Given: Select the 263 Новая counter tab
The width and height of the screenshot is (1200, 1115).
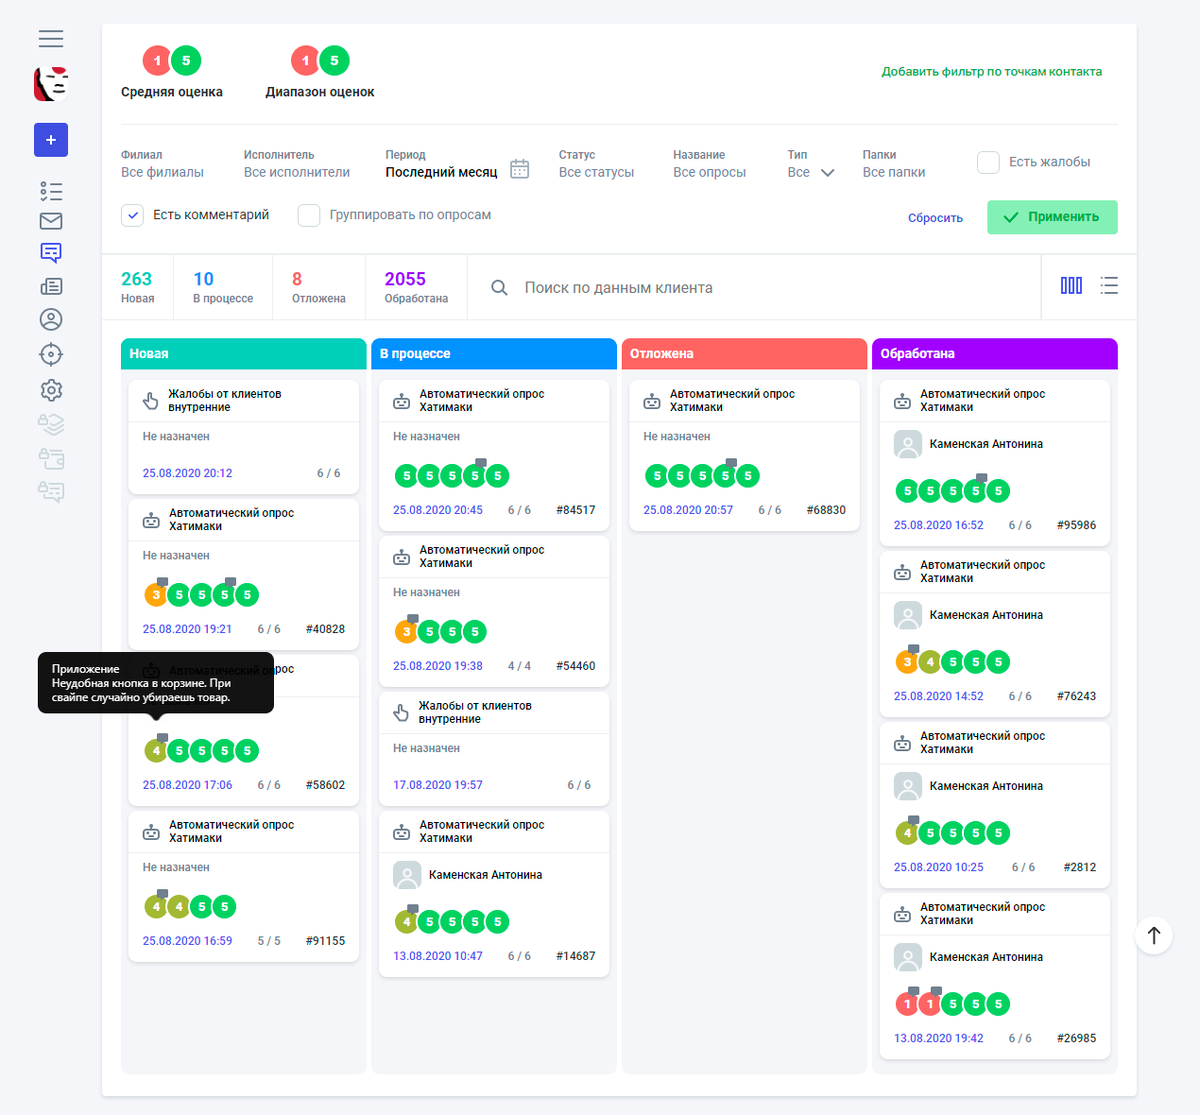Looking at the screenshot, I should tap(138, 287).
